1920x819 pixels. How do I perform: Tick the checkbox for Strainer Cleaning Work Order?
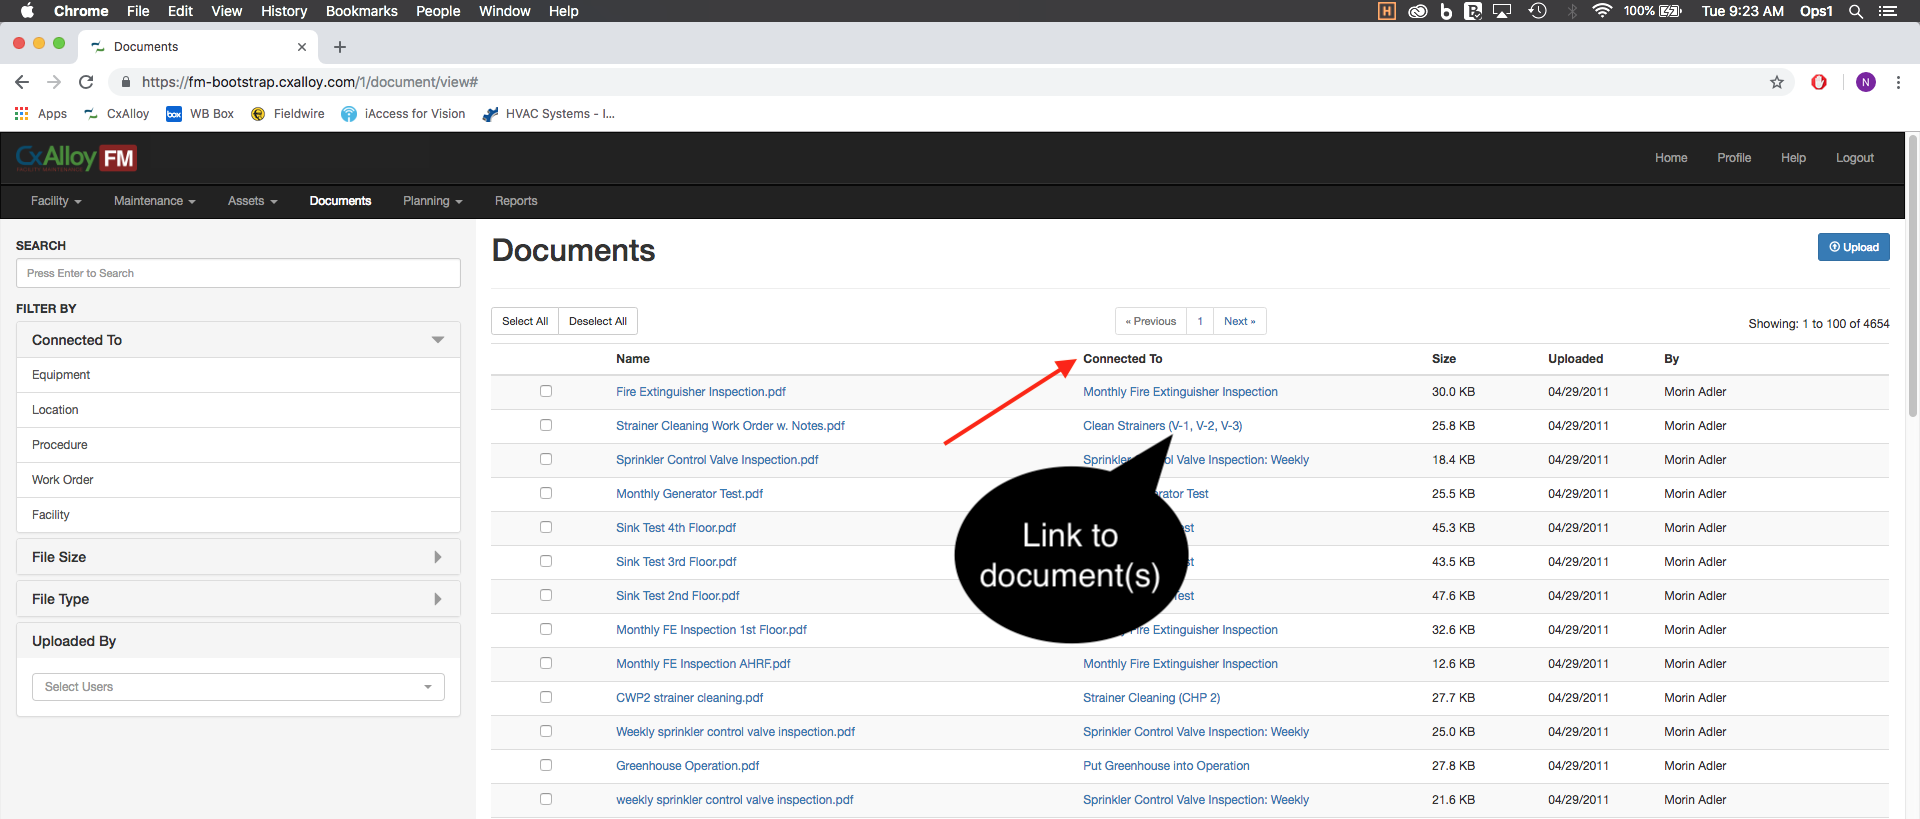[x=546, y=425]
